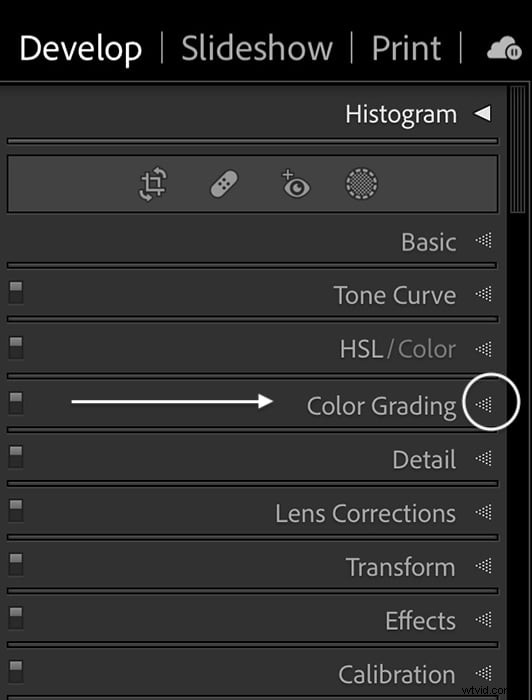The width and height of the screenshot is (532, 700).
Task: Click the Tone Curve panel title
Action: coord(395,296)
